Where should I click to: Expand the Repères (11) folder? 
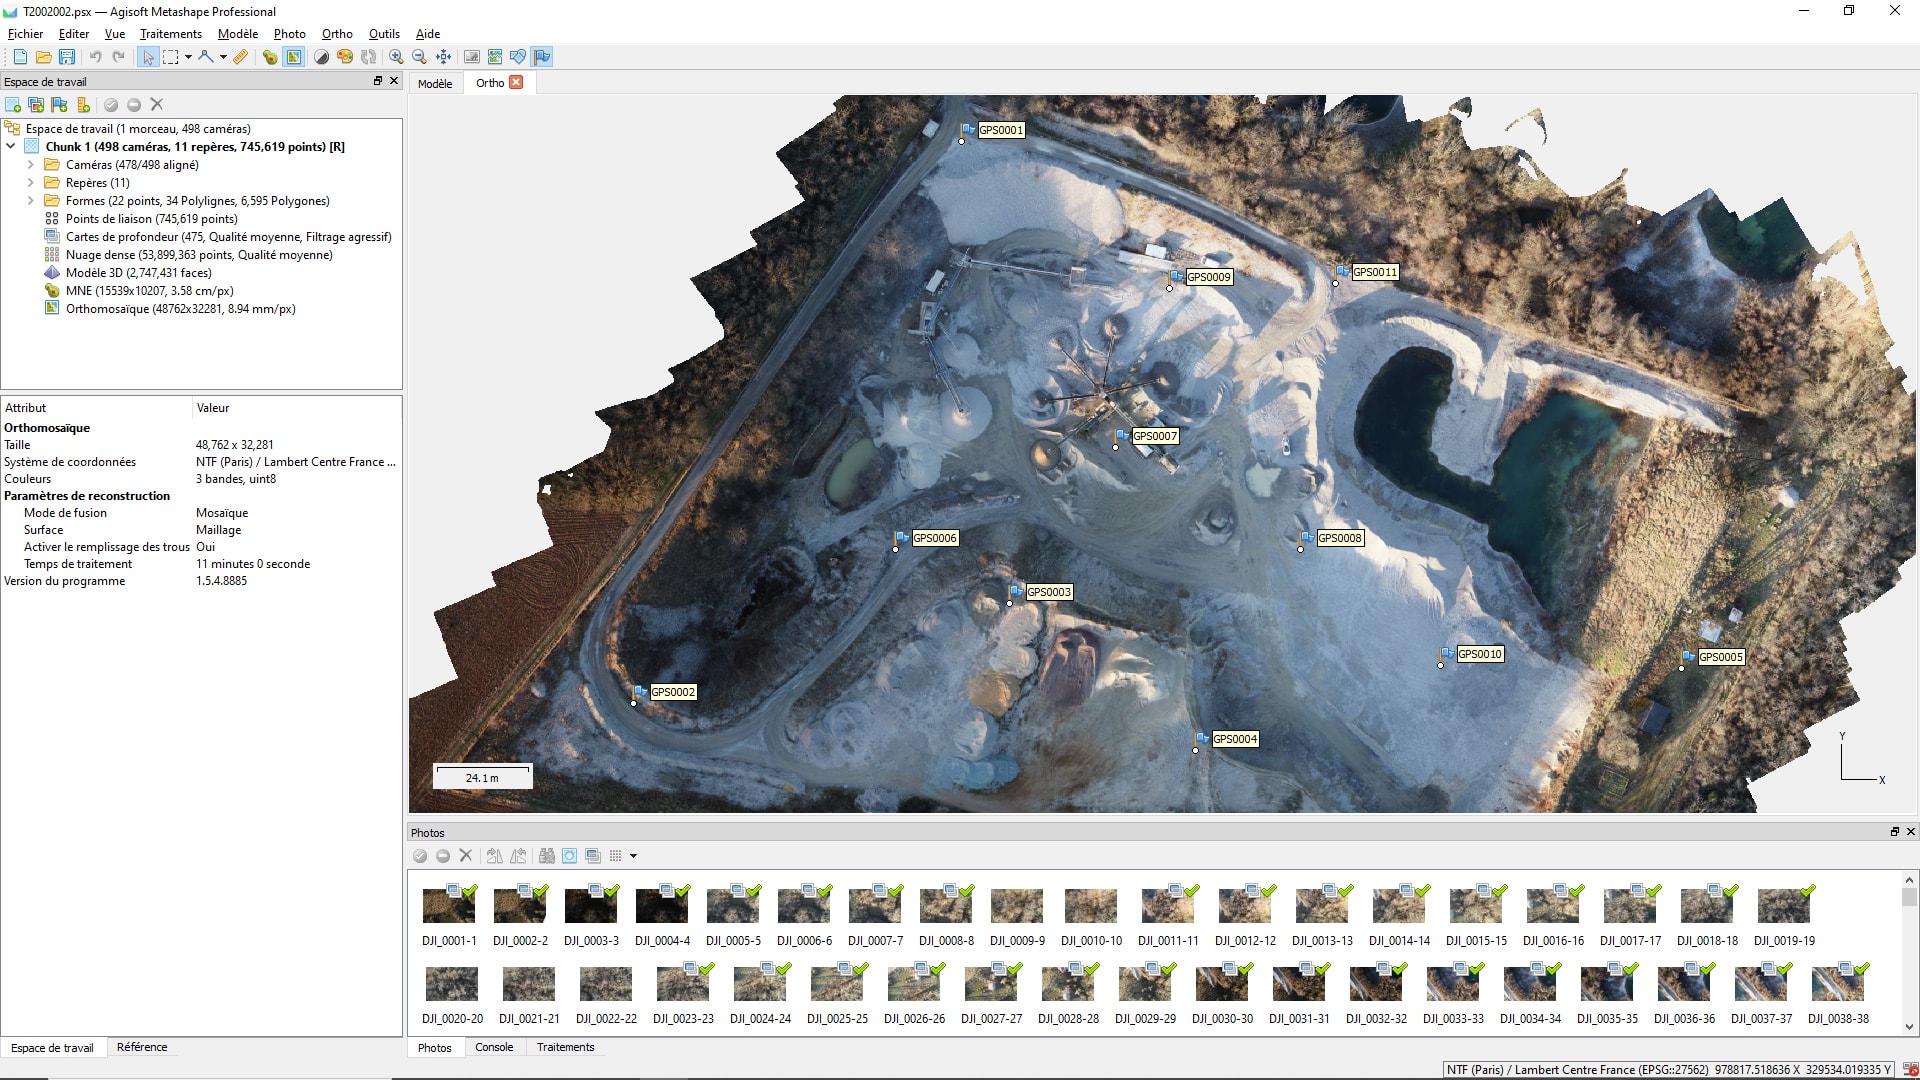31,183
